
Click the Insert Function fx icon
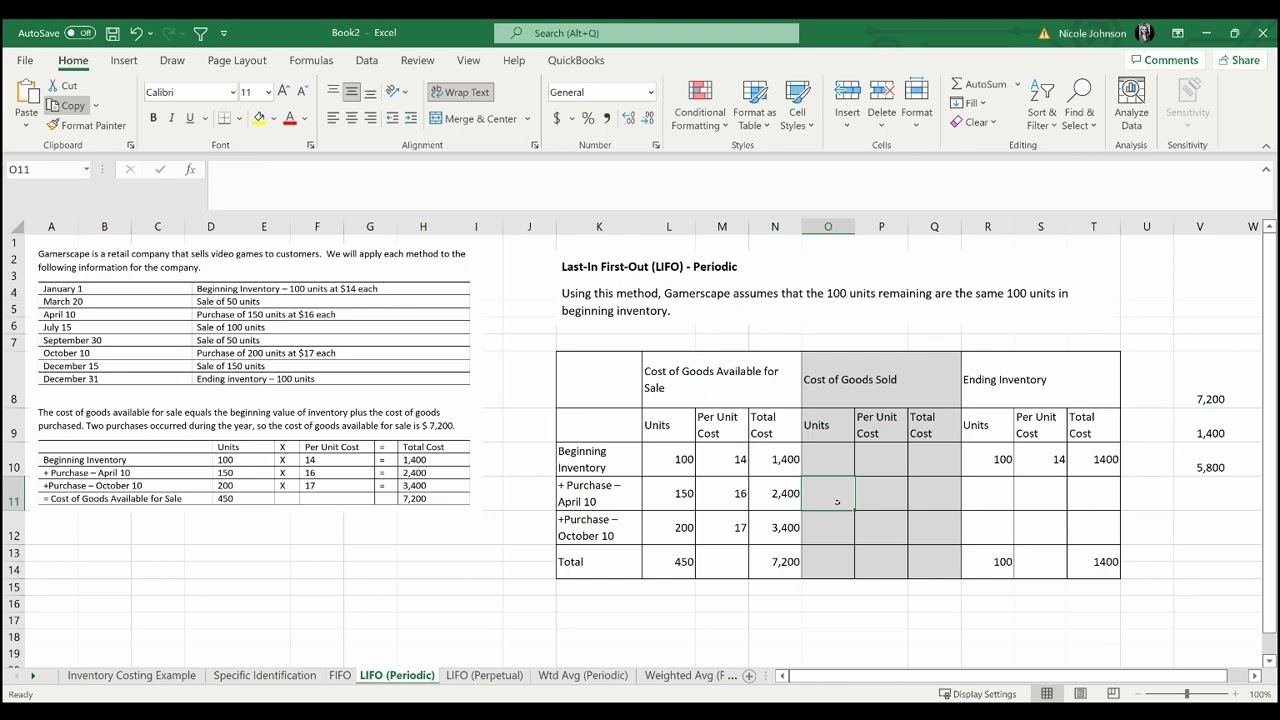point(190,170)
